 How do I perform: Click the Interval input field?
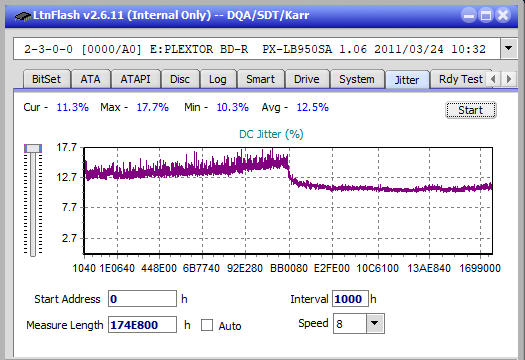tap(350, 299)
